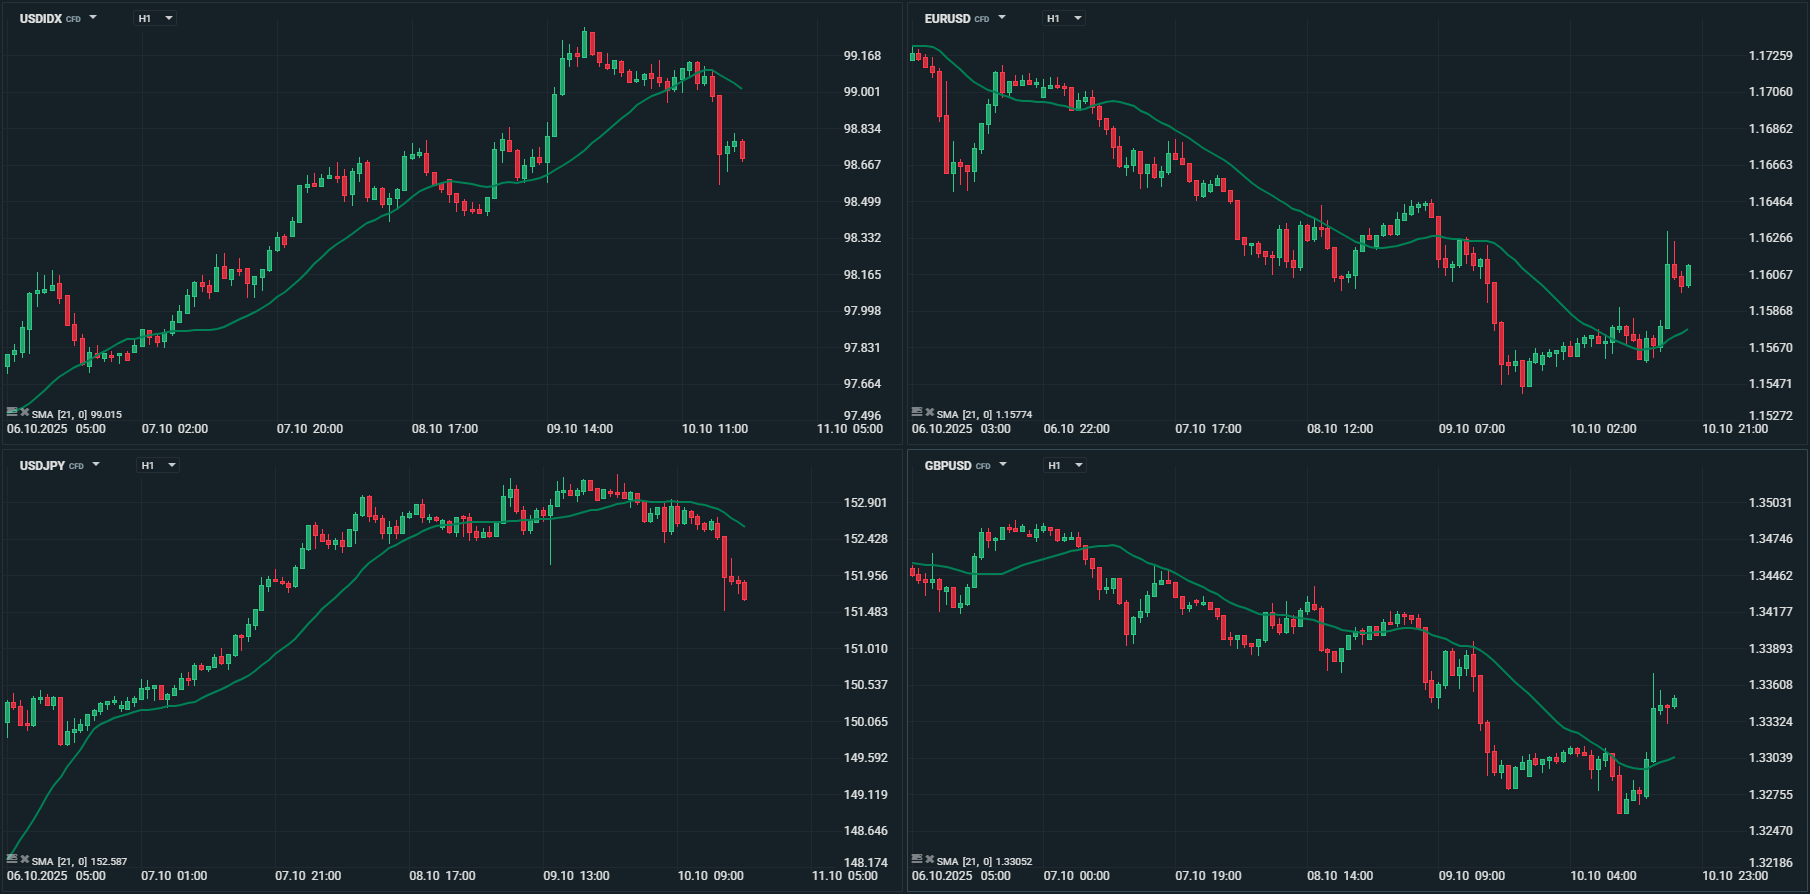The height and width of the screenshot is (894, 1810).
Task: Expand the GBPUSD symbol selector arrow
Action: pyautogui.click(x=1003, y=465)
